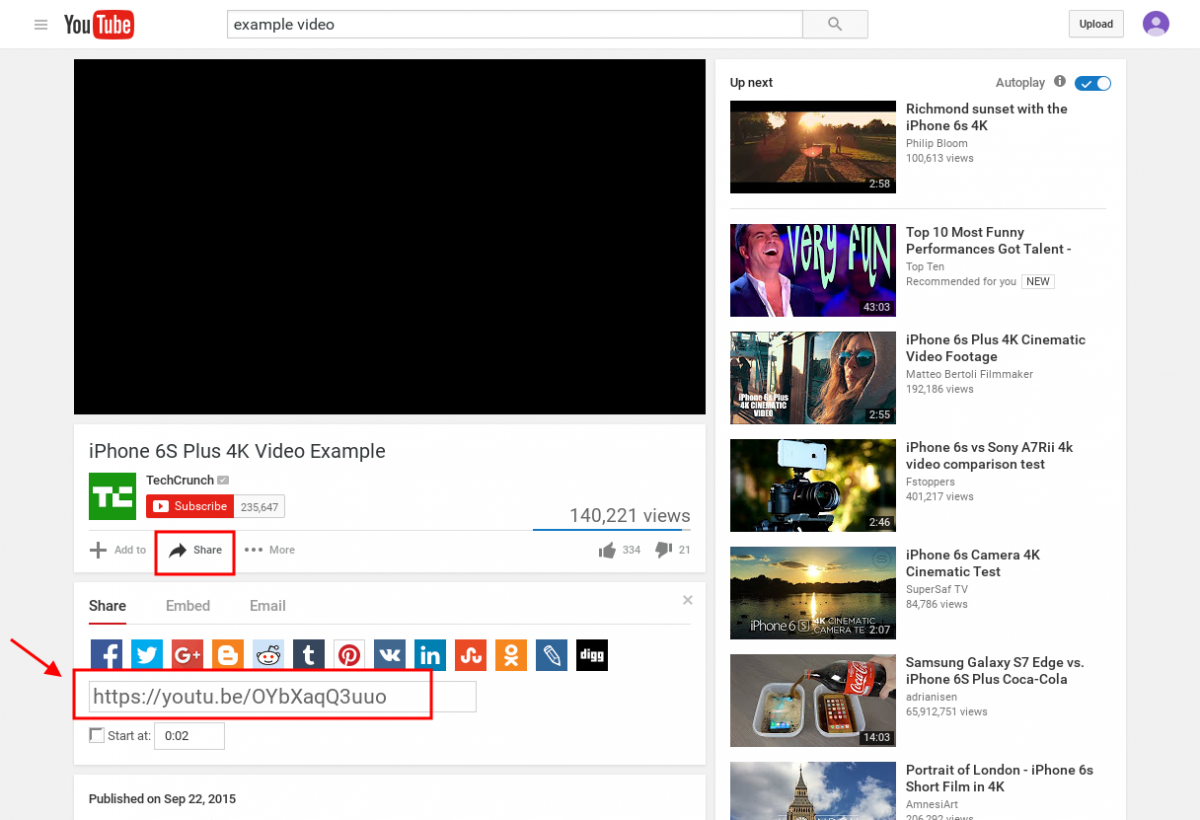Share video on VK

tap(390, 655)
